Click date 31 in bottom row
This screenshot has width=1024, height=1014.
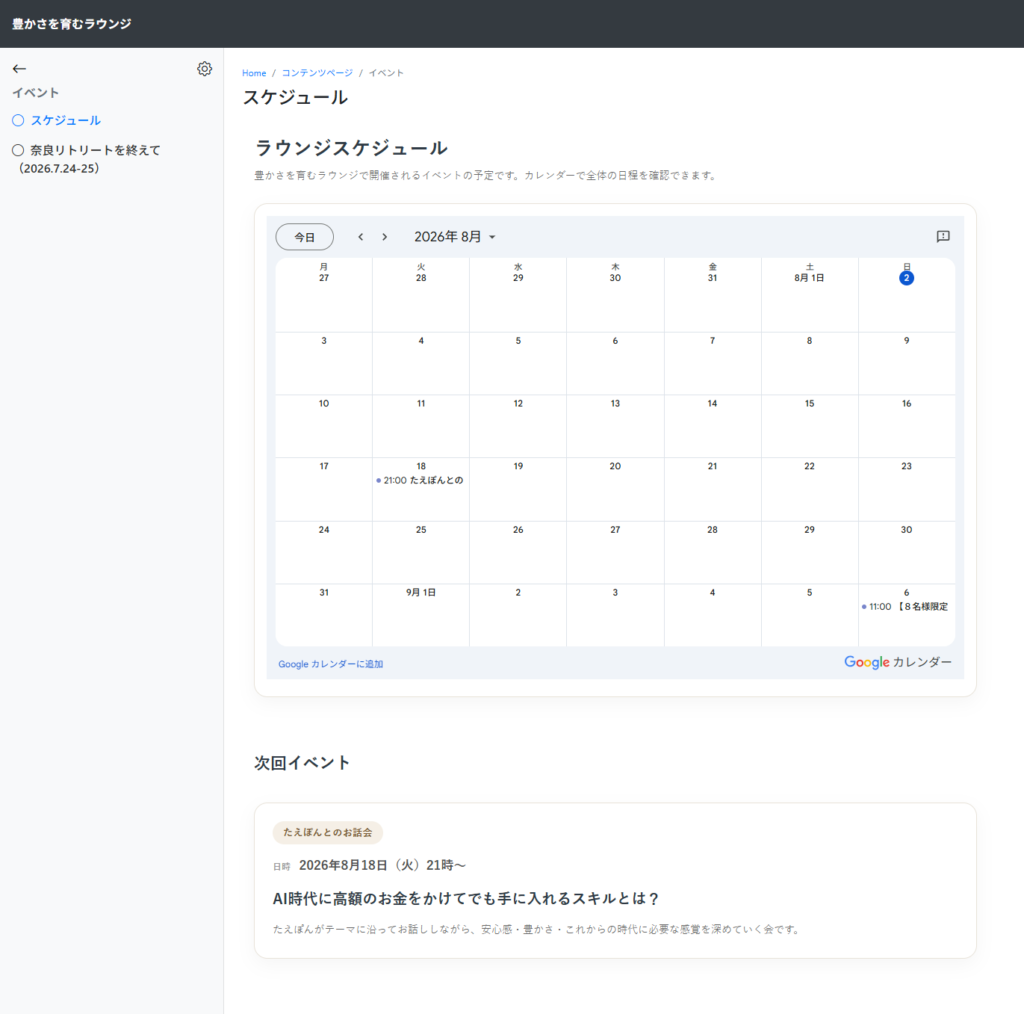[324, 593]
